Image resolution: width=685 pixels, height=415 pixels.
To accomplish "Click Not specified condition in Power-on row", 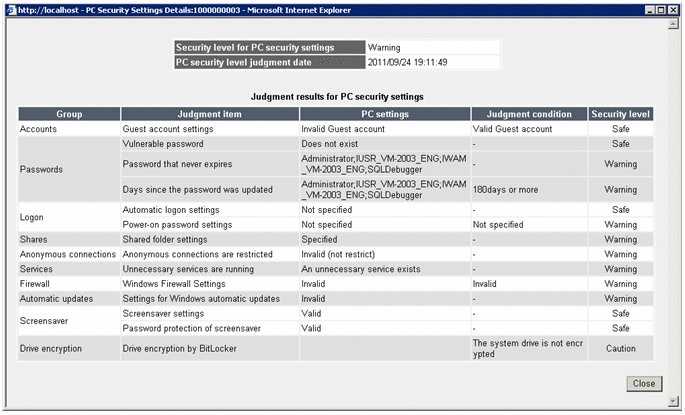I will 529,225.
